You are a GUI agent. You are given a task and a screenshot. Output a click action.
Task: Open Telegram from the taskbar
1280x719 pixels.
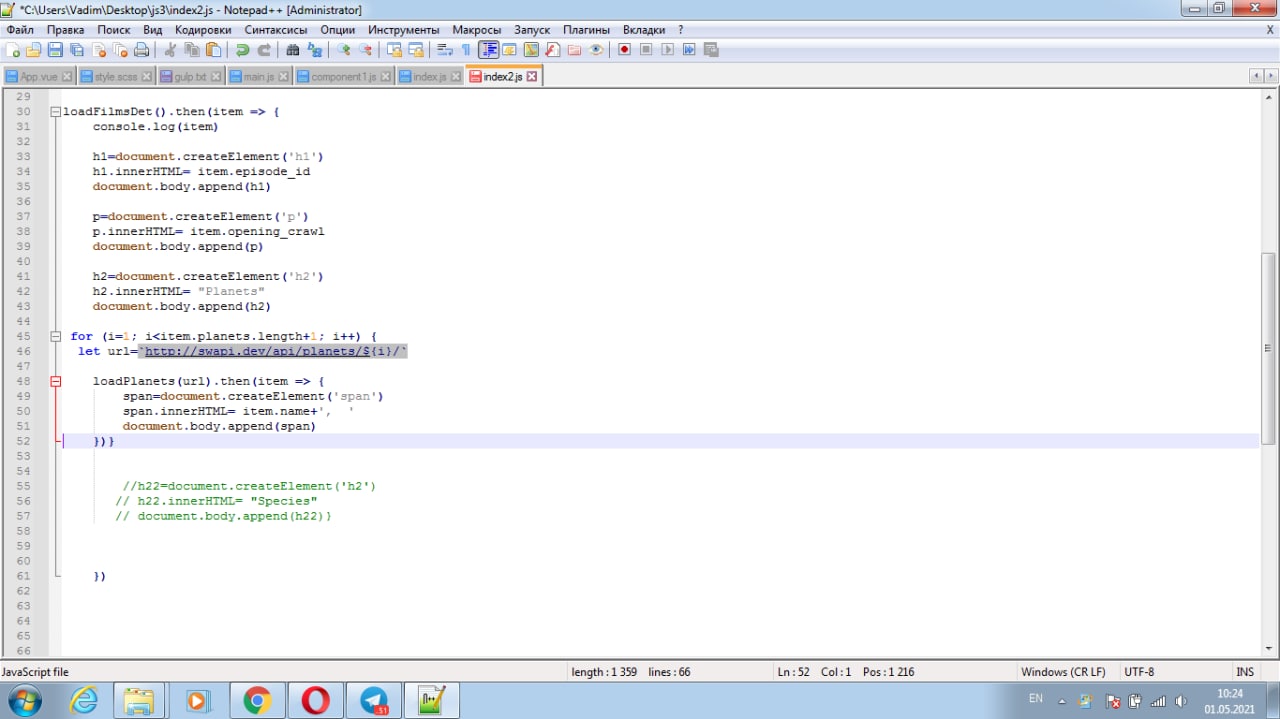pyautogui.click(x=374, y=701)
